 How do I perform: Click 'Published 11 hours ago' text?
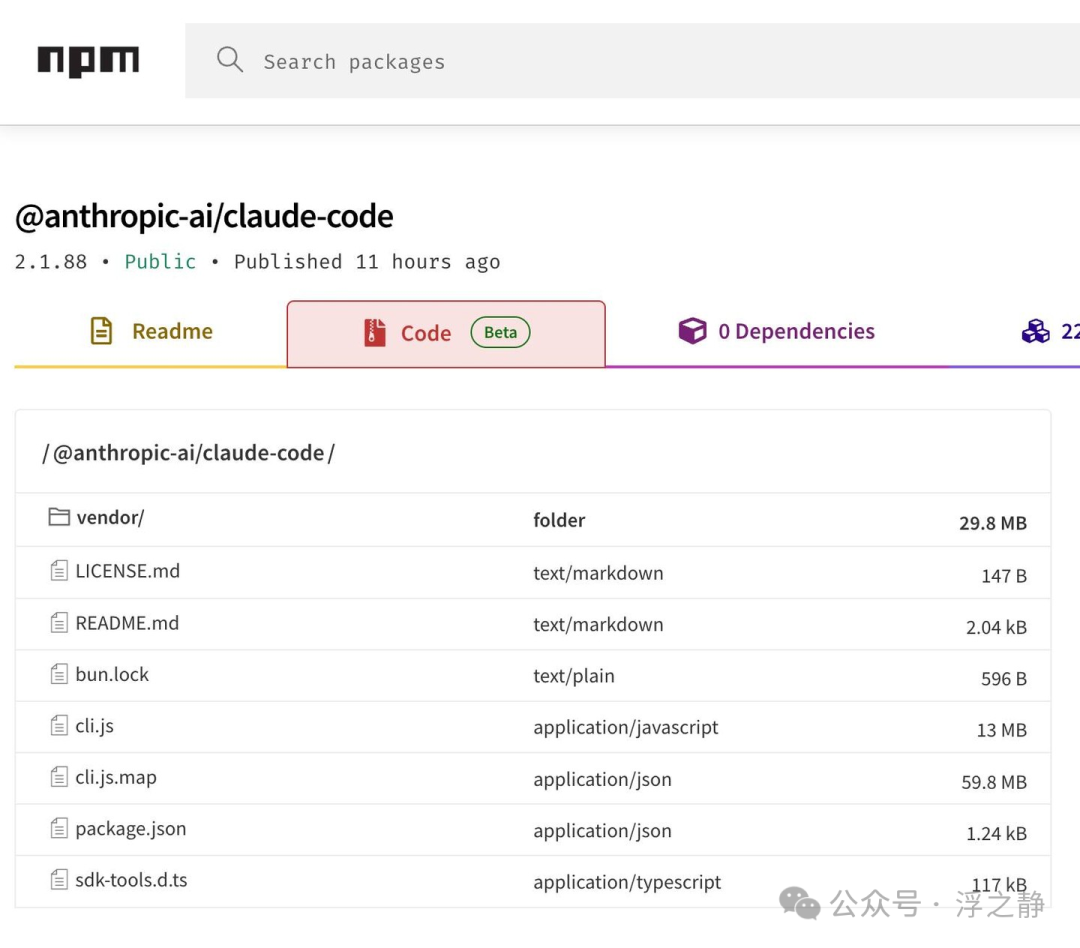(367, 262)
